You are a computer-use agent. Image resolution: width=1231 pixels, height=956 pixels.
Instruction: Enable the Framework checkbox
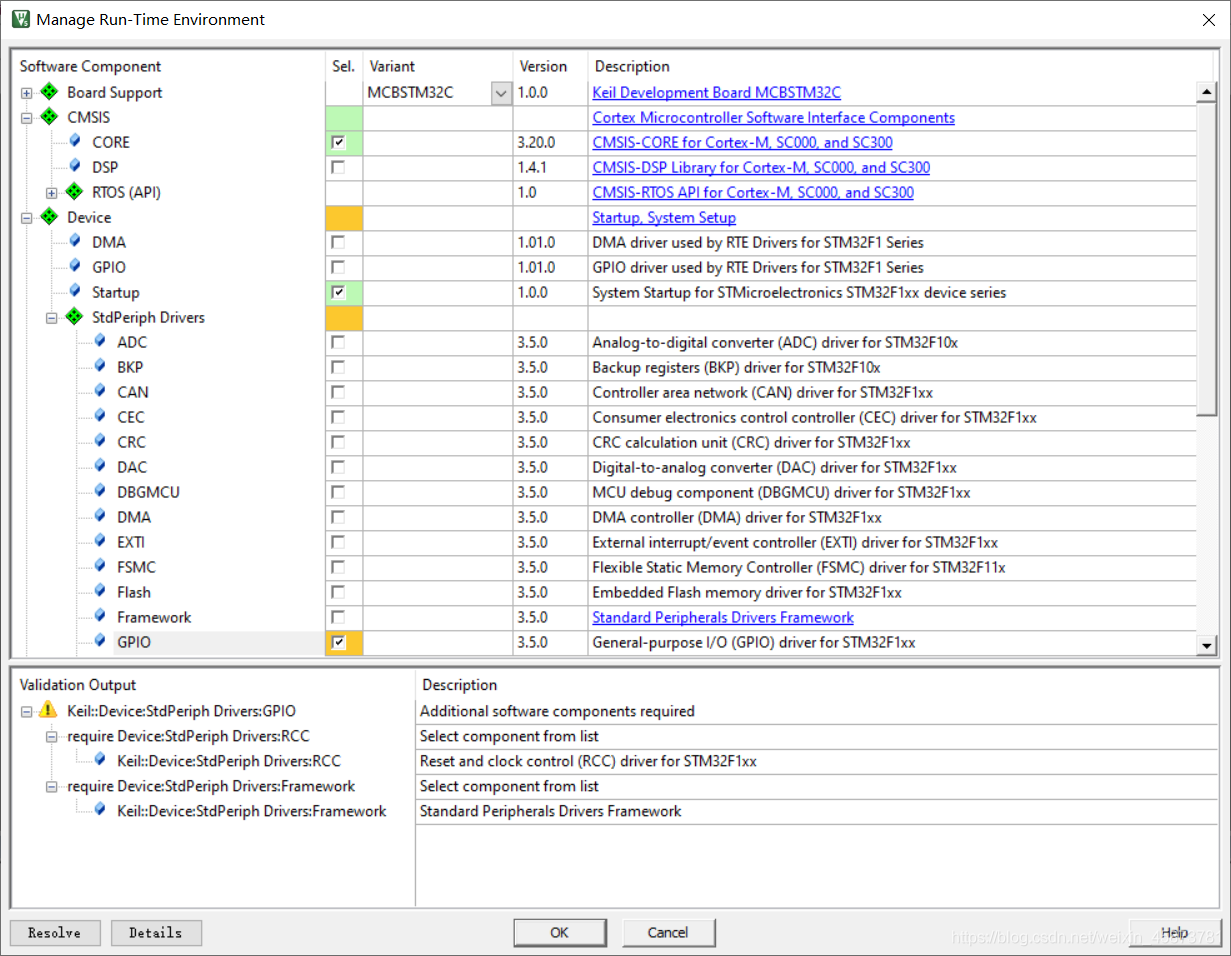(338, 617)
